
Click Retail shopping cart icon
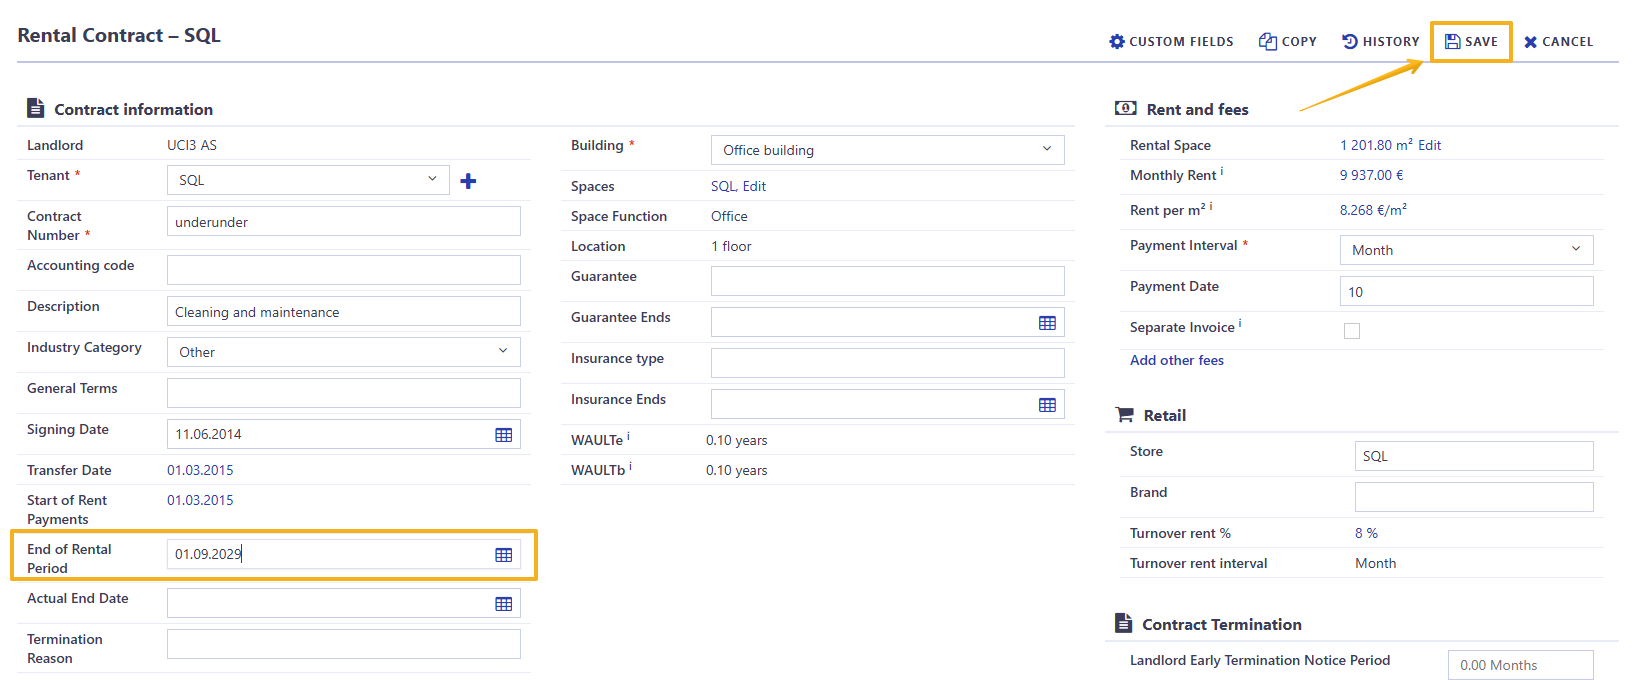[x=1125, y=414]
